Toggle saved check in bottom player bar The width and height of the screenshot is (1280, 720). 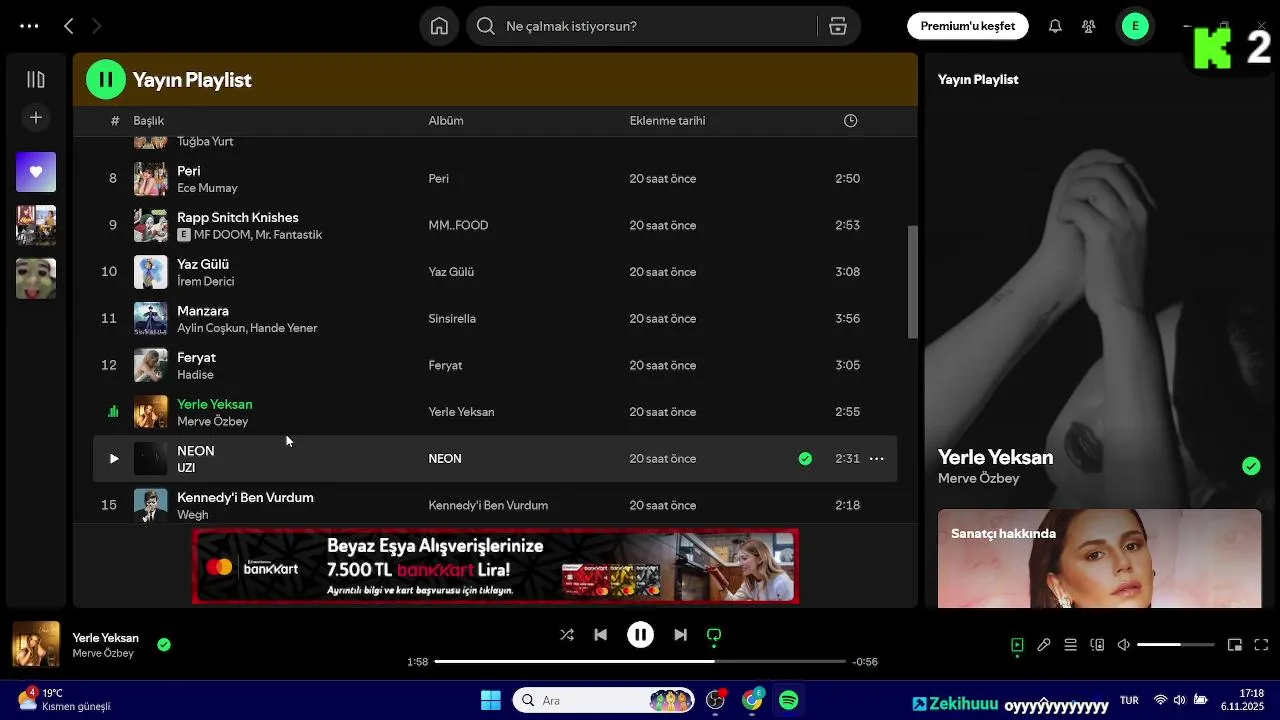pos(164,645)
